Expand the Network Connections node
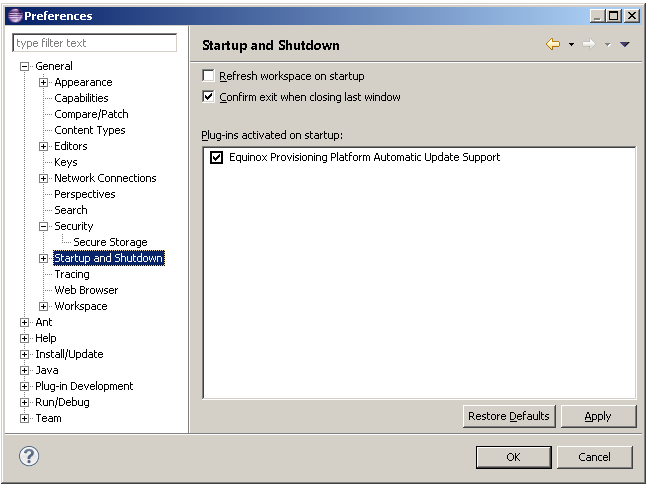Viewport: 647px width, 485px height. tap(43, 178)
